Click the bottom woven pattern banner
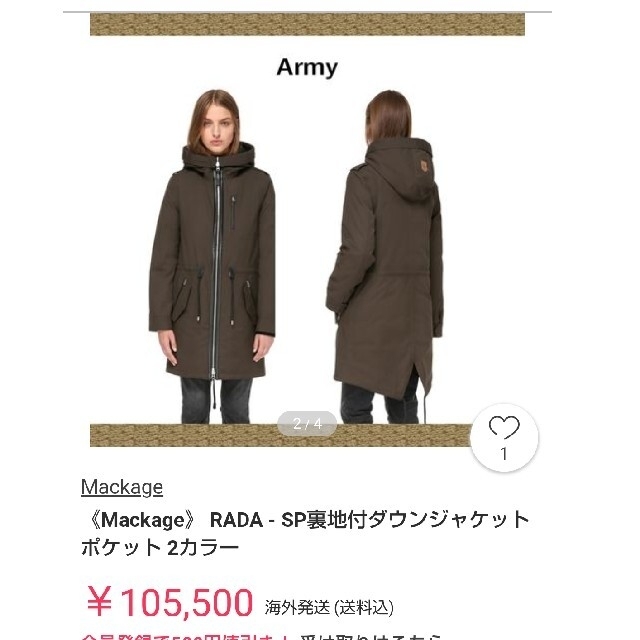Image resolution: width=640 pixels, height=640 pixels. coord(281,436)
